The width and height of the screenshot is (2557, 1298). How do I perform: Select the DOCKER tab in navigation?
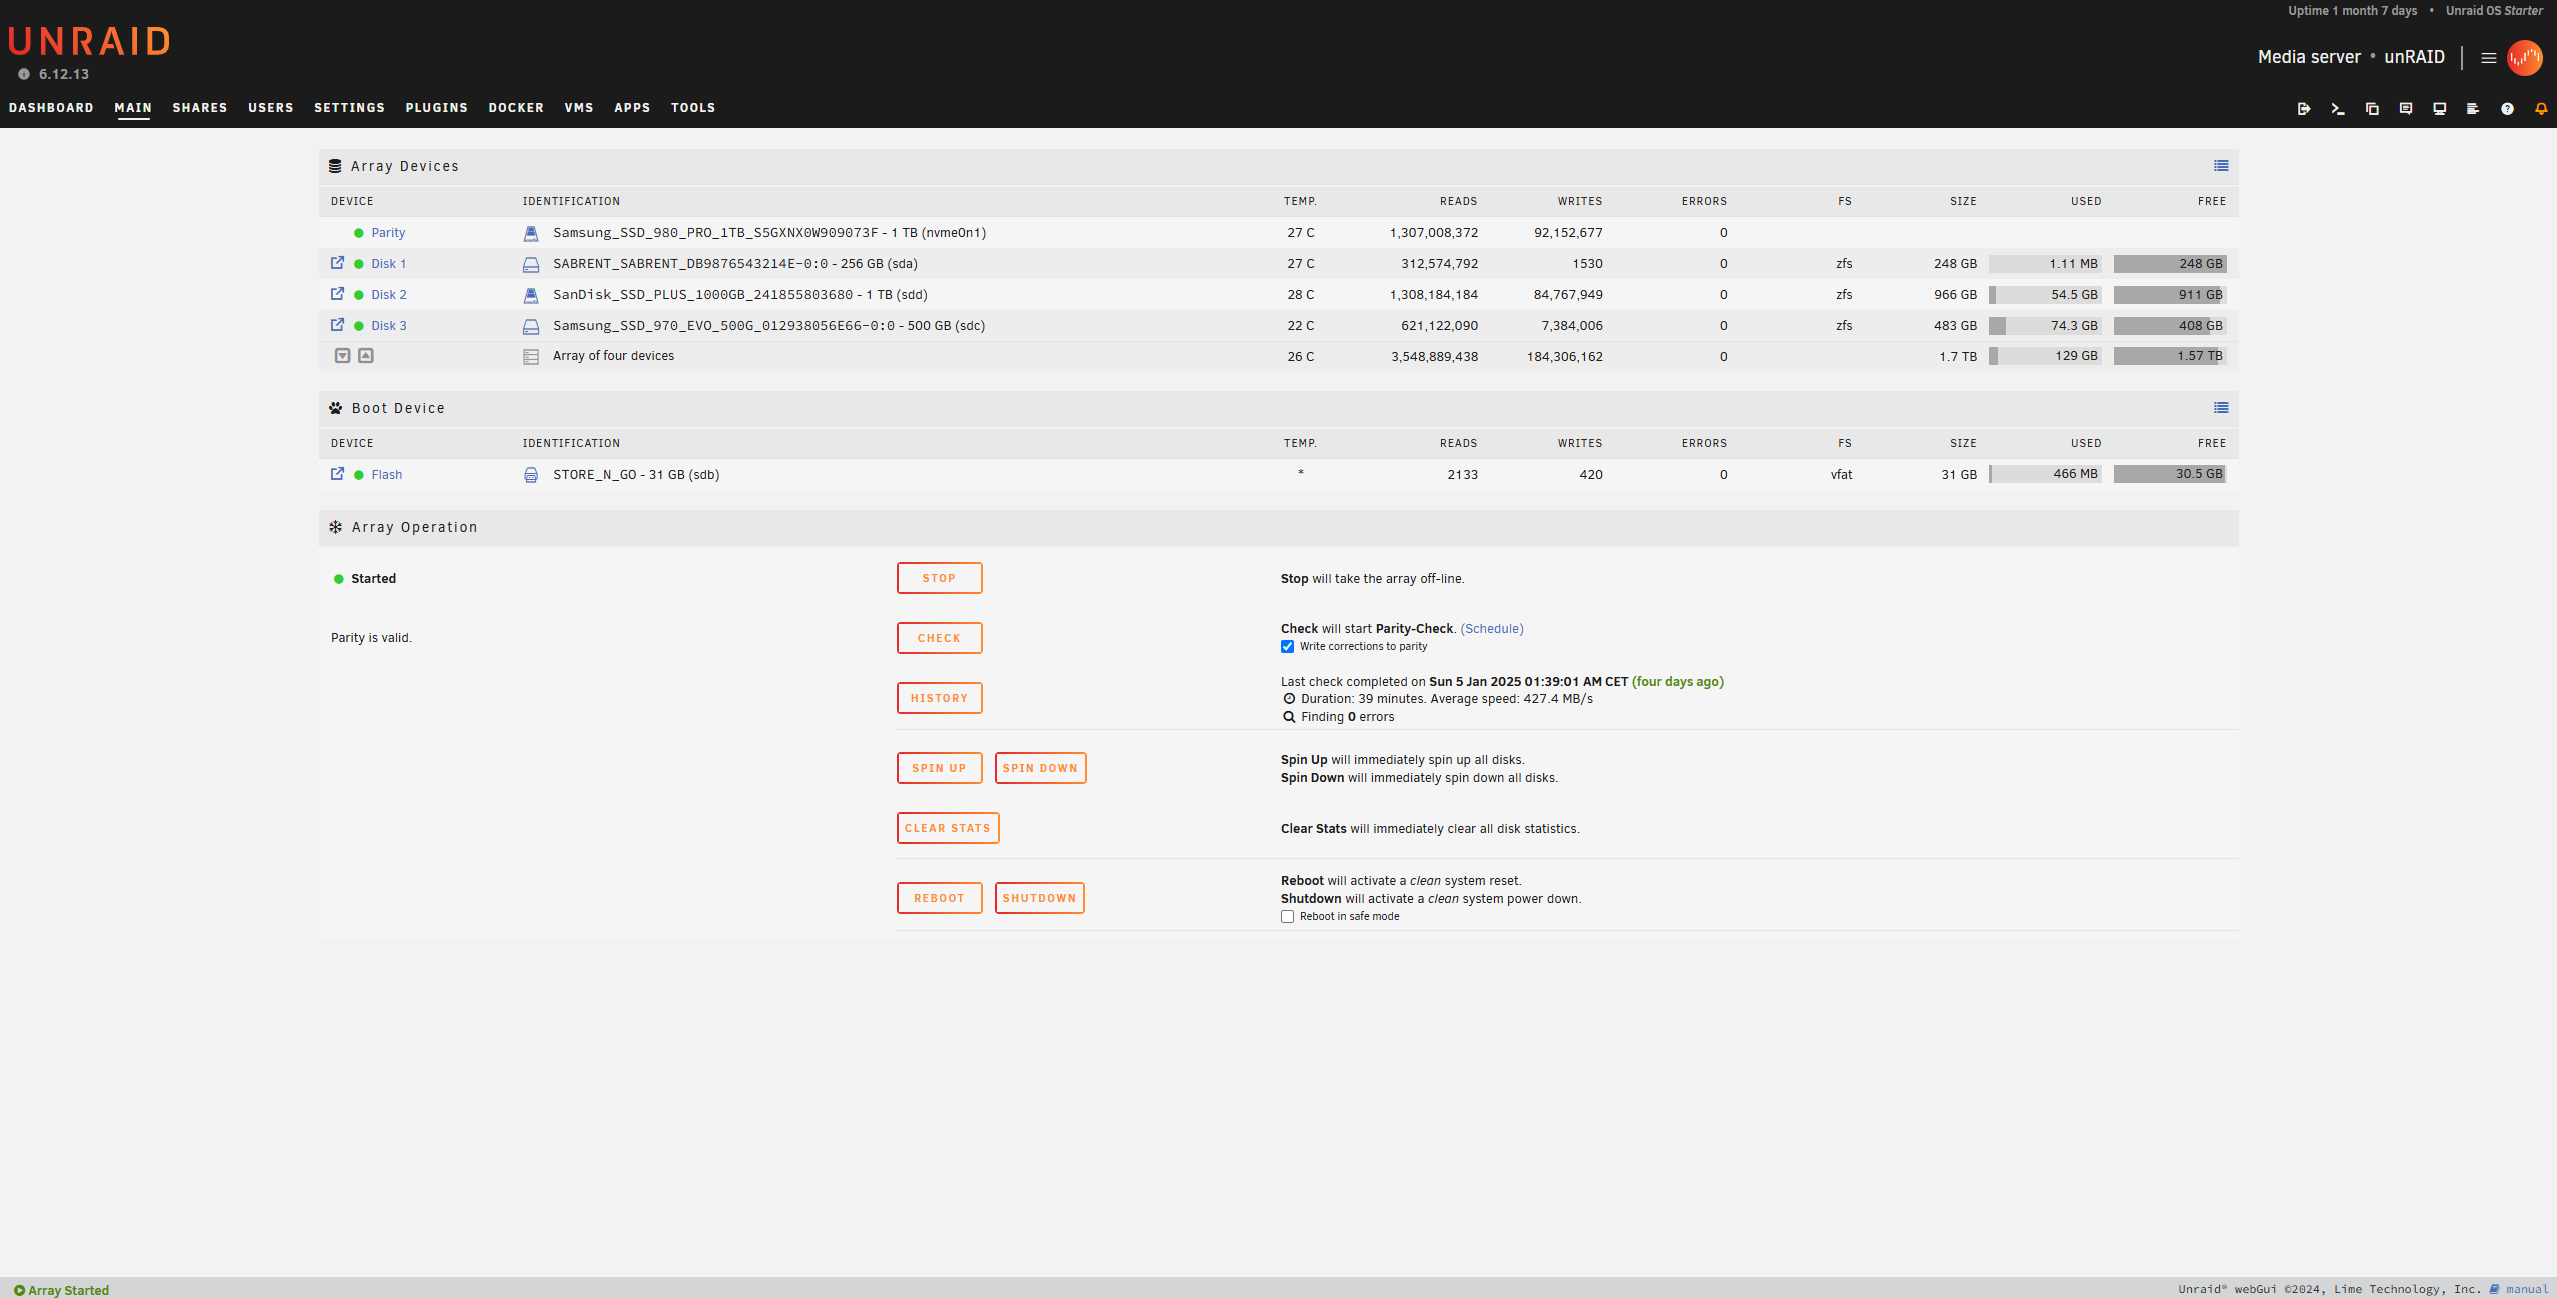point(515,106)
